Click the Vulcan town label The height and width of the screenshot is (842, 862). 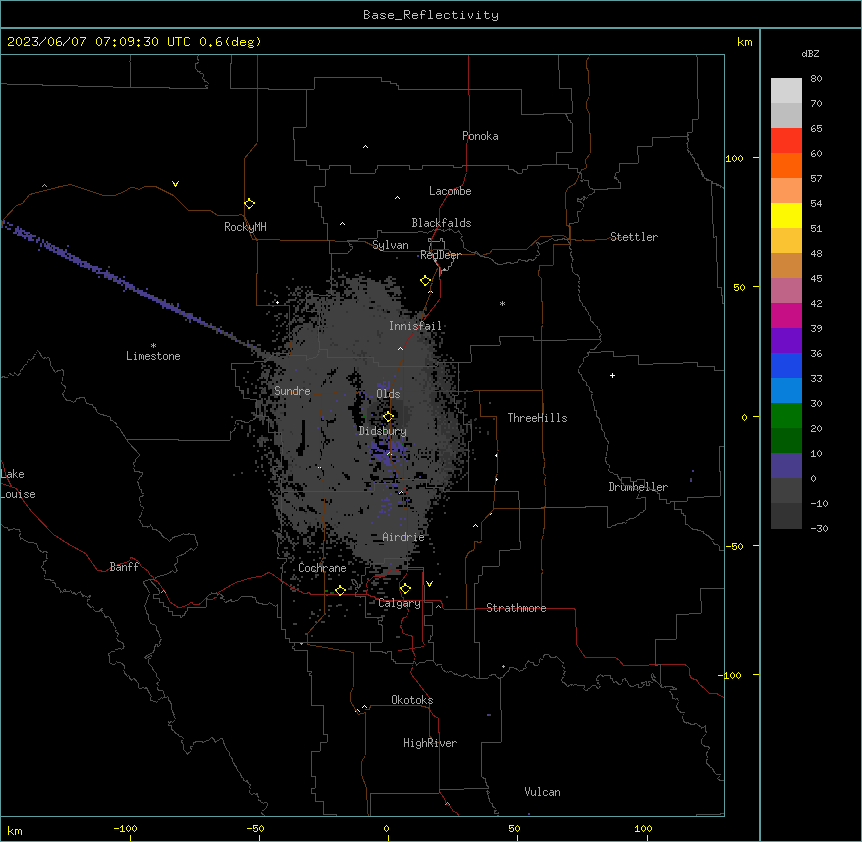[x=543, y=792]
